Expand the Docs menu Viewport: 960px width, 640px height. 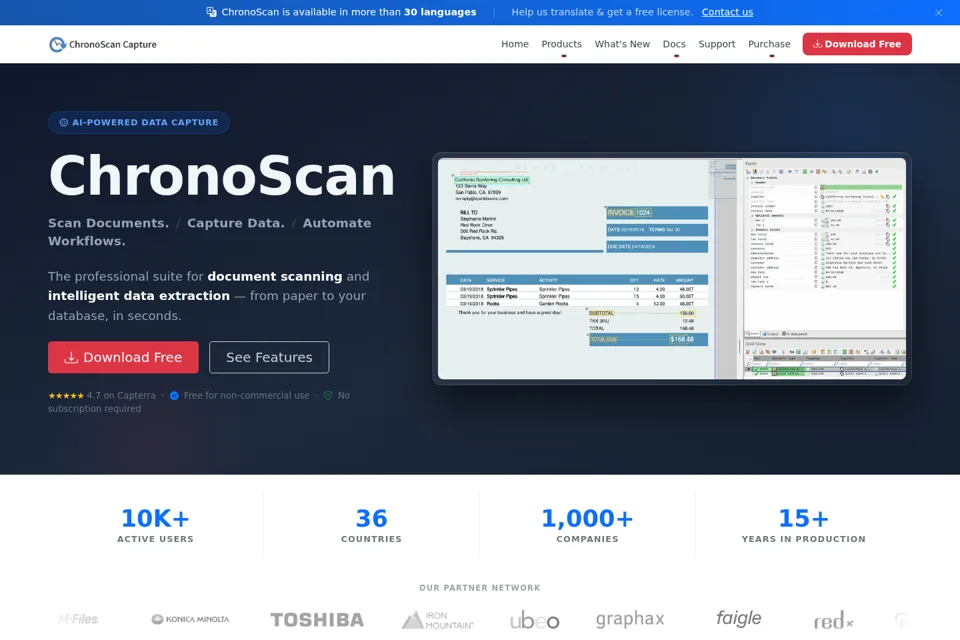[x=673, y=44]
